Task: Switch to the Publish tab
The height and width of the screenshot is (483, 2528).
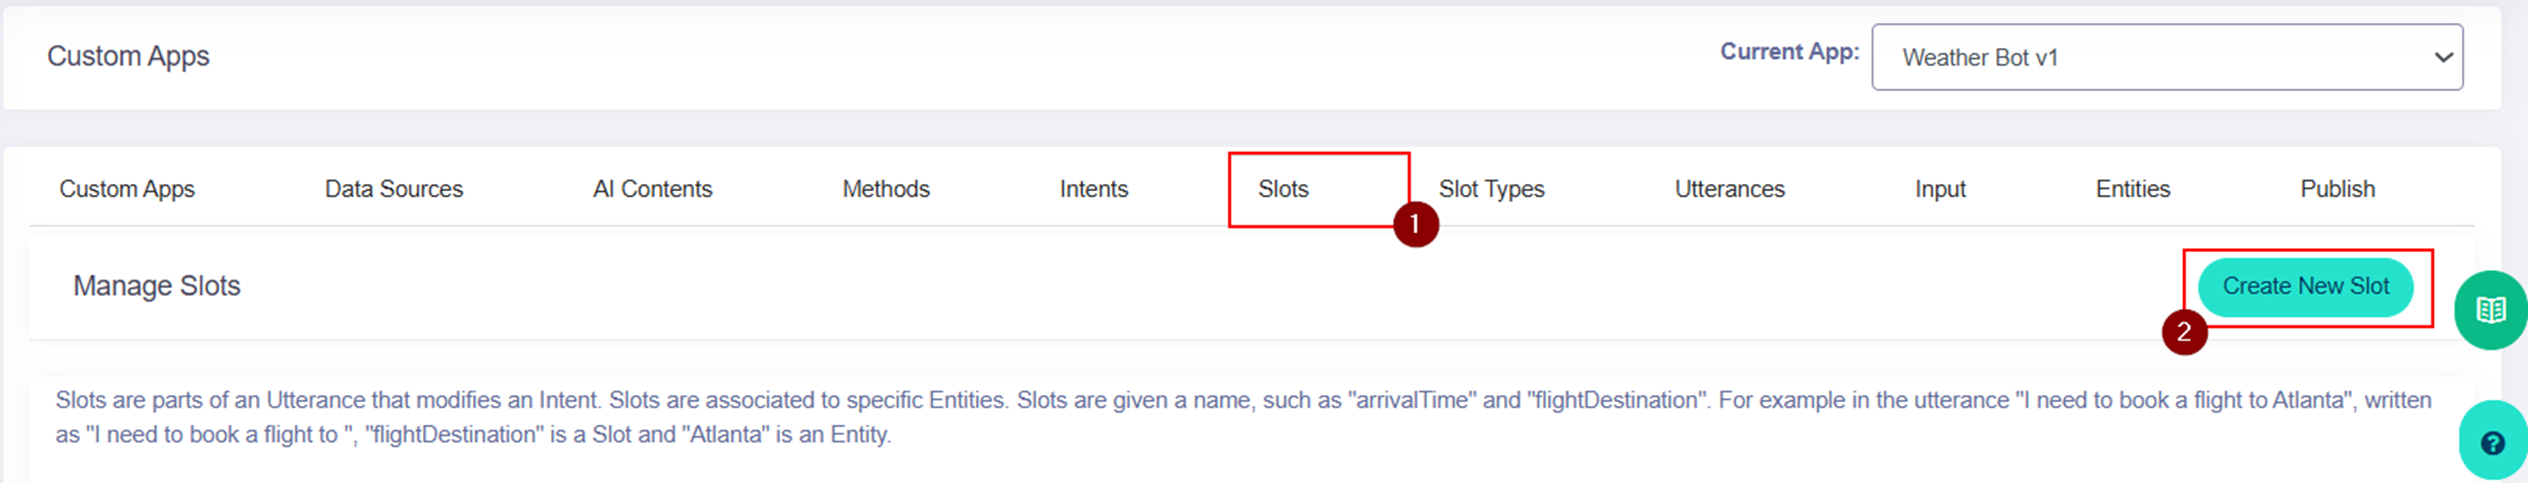Action: 2337,189
